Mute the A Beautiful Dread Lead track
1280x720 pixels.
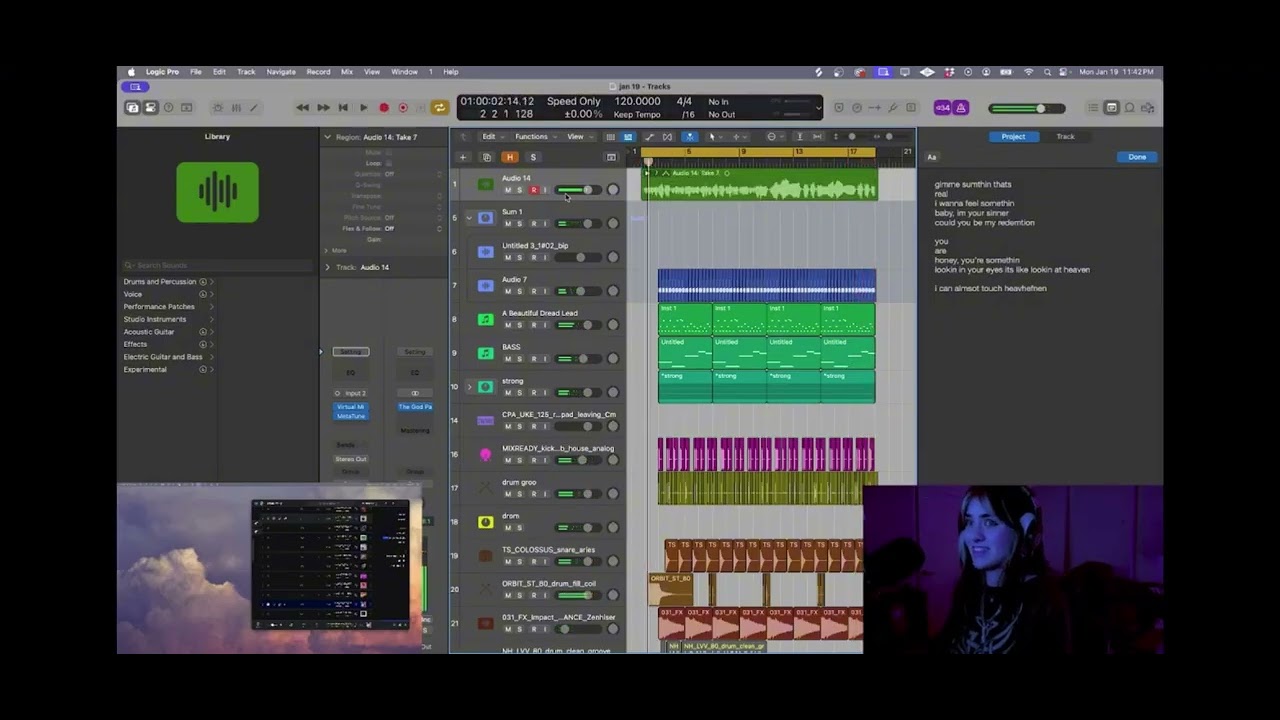507,325
